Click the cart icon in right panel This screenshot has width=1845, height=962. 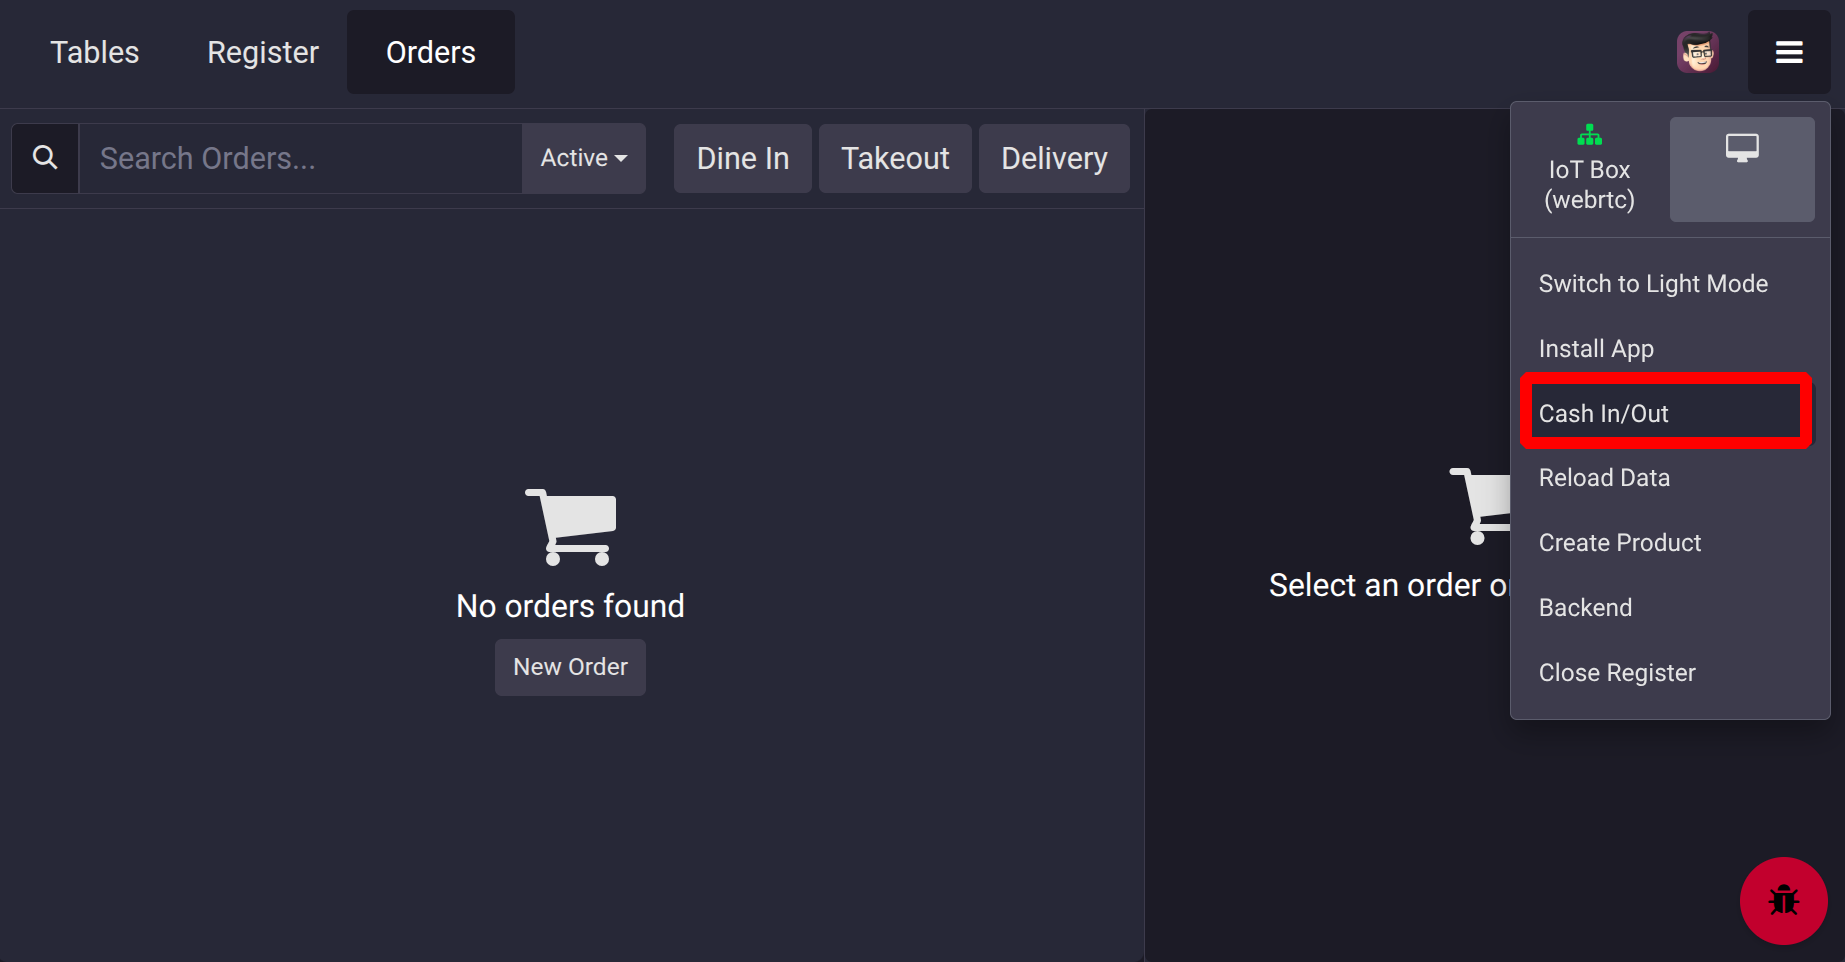[1480, 505]
